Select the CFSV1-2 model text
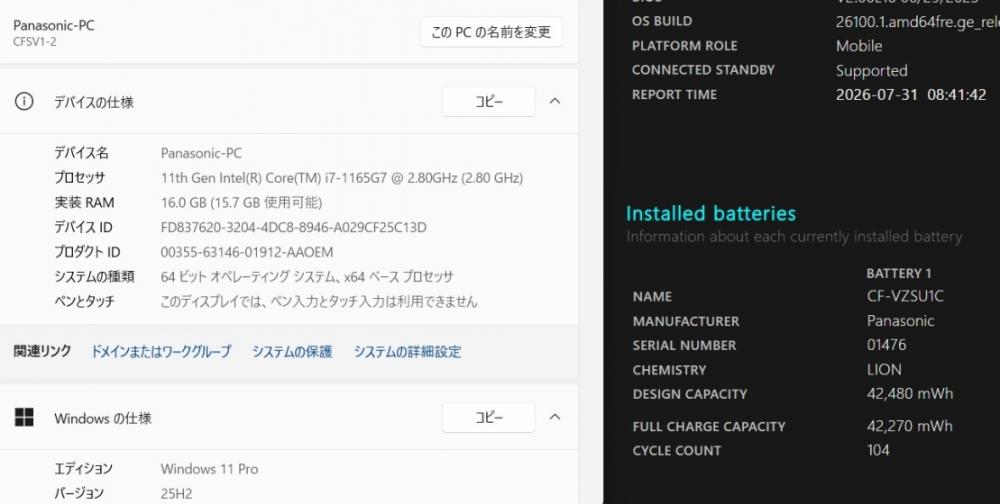 pyautogui.click(x=34, y=42)
